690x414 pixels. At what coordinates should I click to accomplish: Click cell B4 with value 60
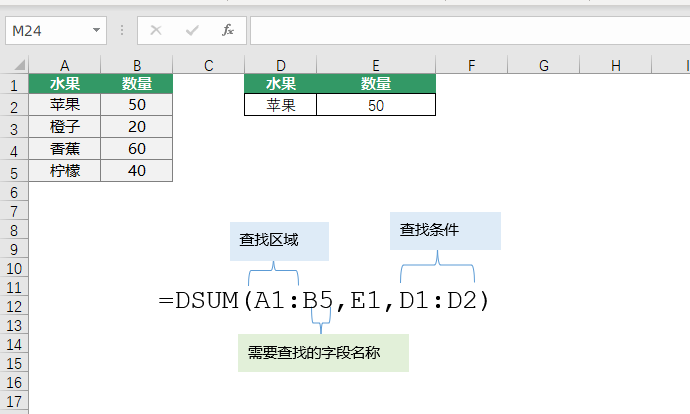137,149
